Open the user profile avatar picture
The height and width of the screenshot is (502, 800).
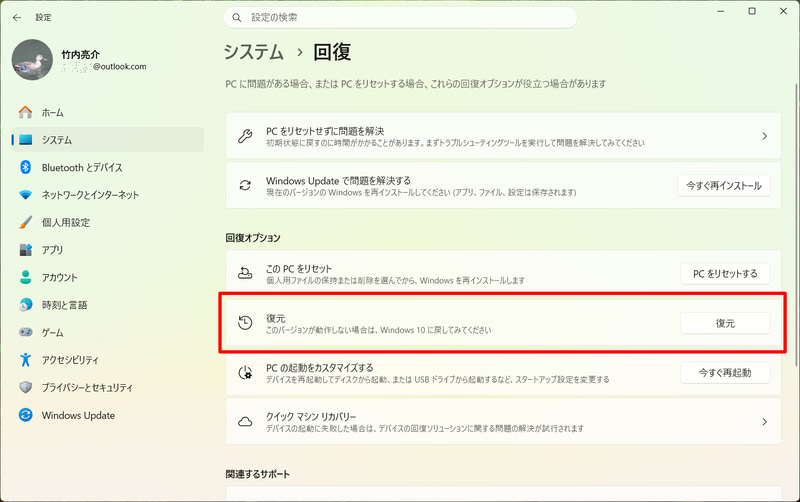coord(32,60)
